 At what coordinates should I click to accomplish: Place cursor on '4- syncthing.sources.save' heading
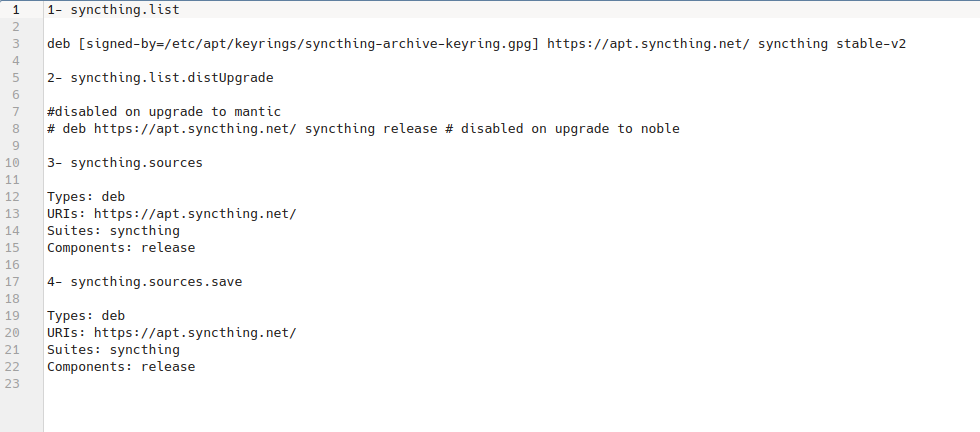[x=144, y=282]
